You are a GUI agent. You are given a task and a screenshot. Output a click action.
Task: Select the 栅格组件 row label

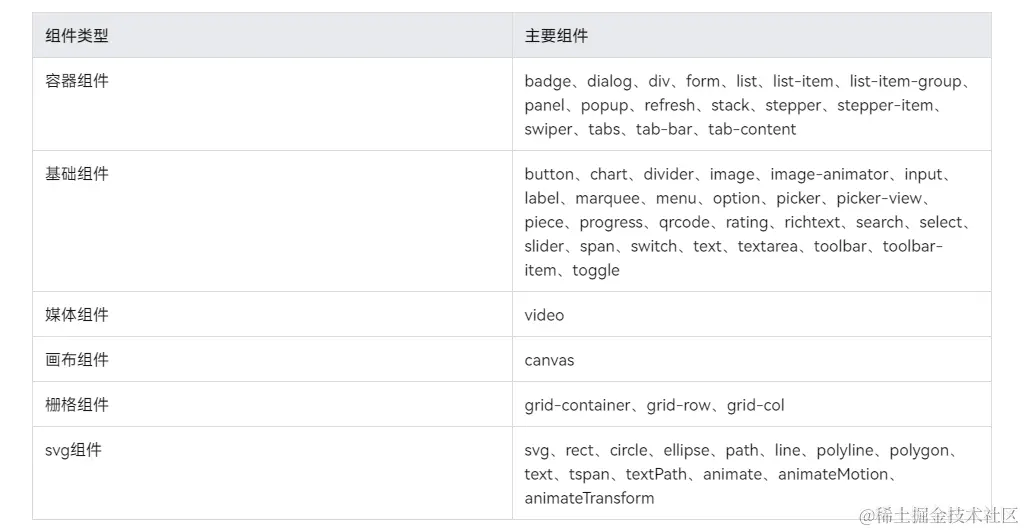[76, 405]
